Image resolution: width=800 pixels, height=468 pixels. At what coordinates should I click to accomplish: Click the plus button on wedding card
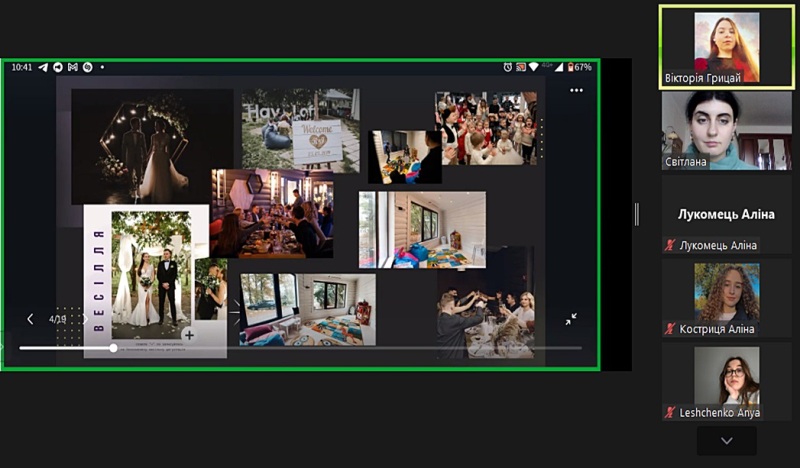click(x=189, y=335)
